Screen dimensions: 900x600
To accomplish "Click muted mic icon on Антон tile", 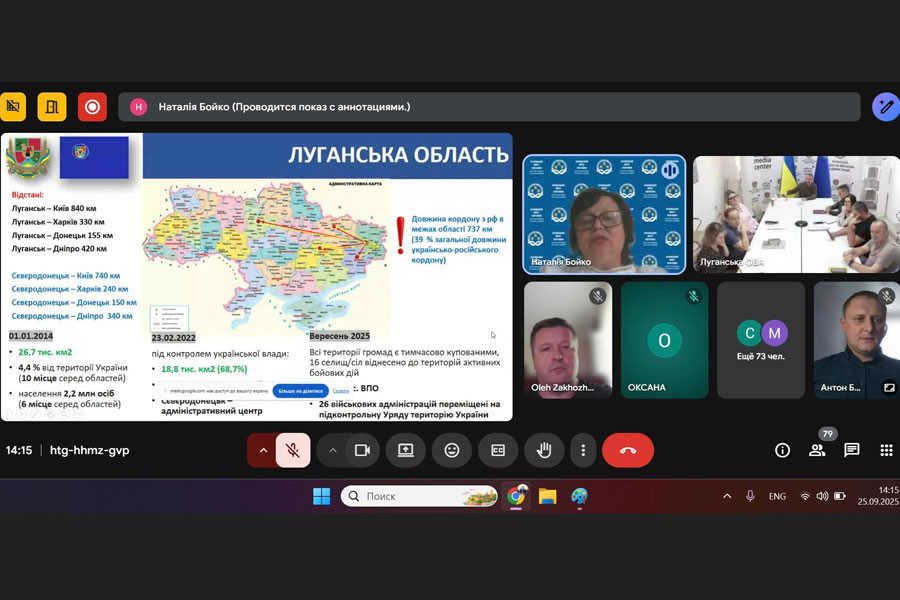I will 887,296.
